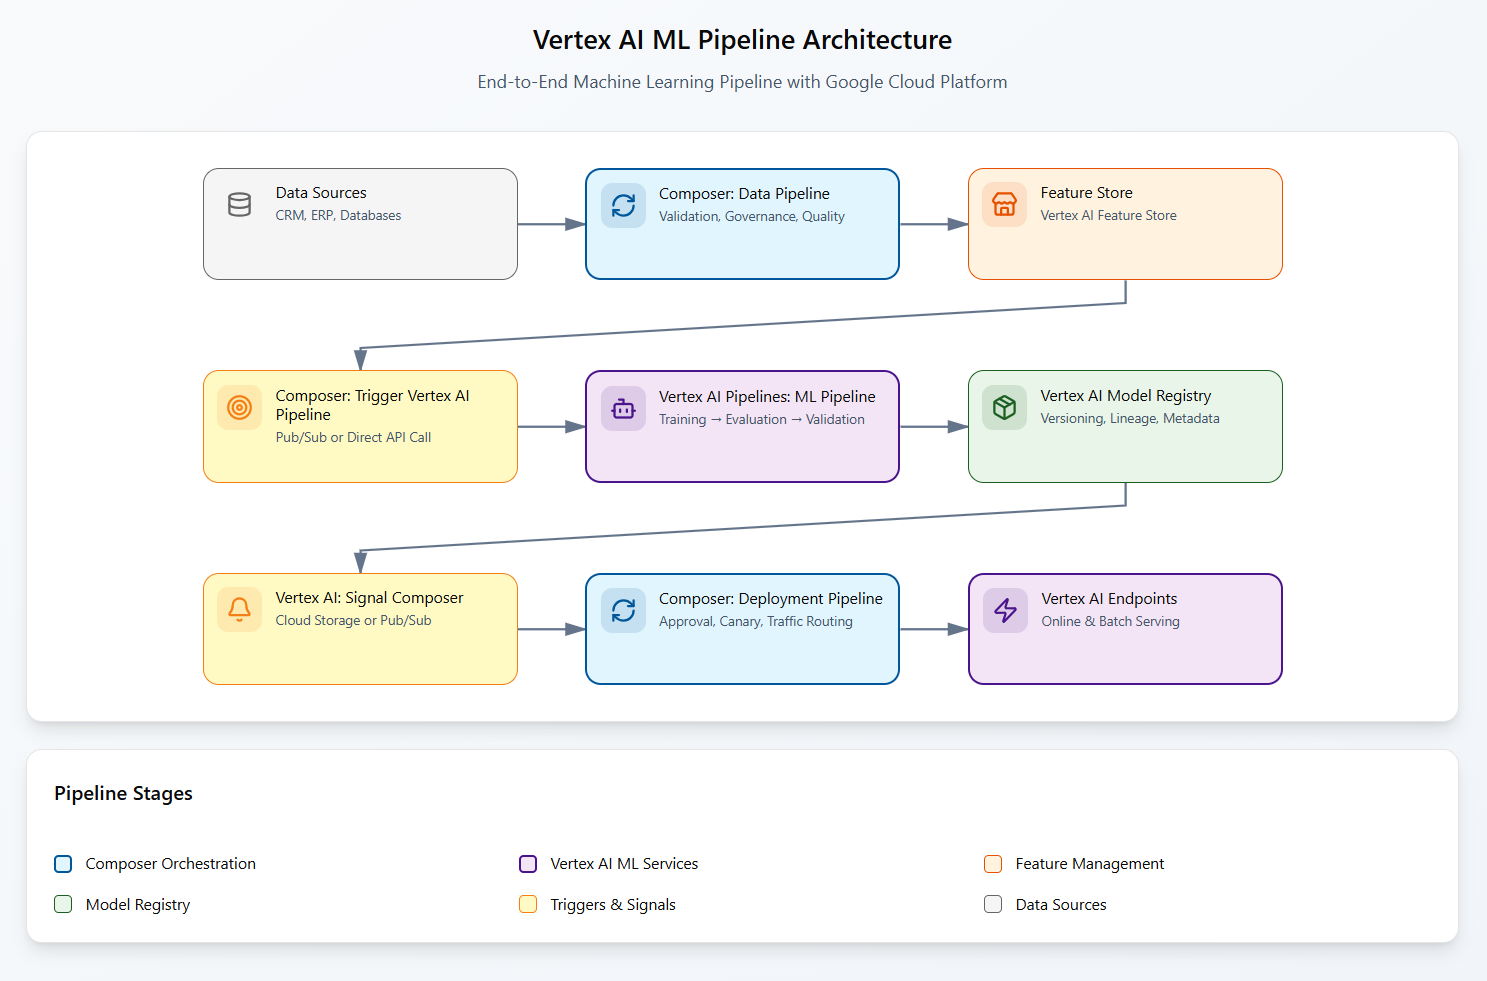The height and width of the screenshot is (981, 1487).
Task: Click the Triggers & Signals color swatch
Action: click(528, 904)
